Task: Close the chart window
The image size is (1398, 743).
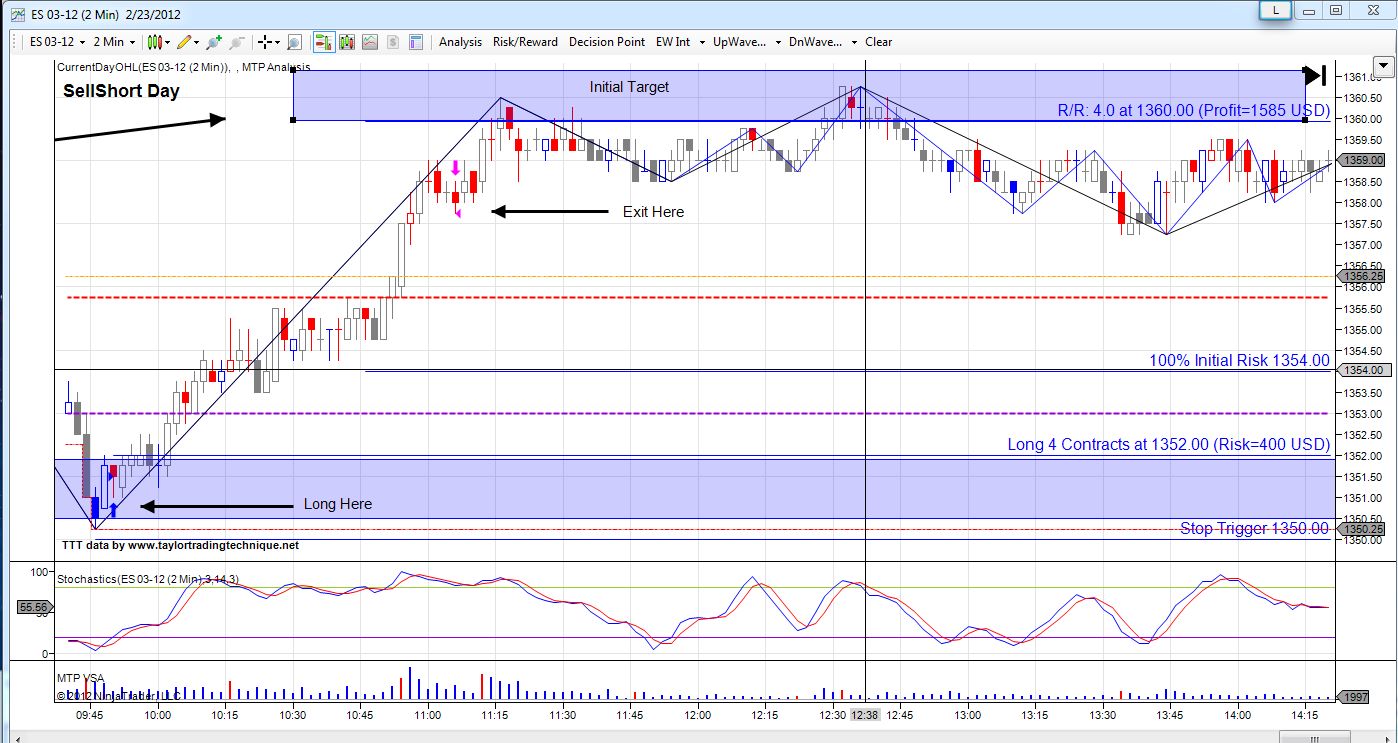Action: (x=1371, y=10)
